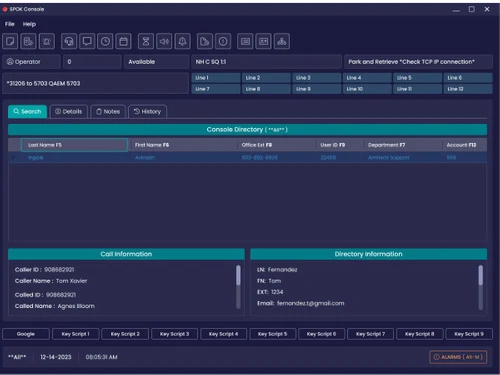This screenshot has width=500, height=375.
Task: Switch to the Search tab
Action: 27,112
